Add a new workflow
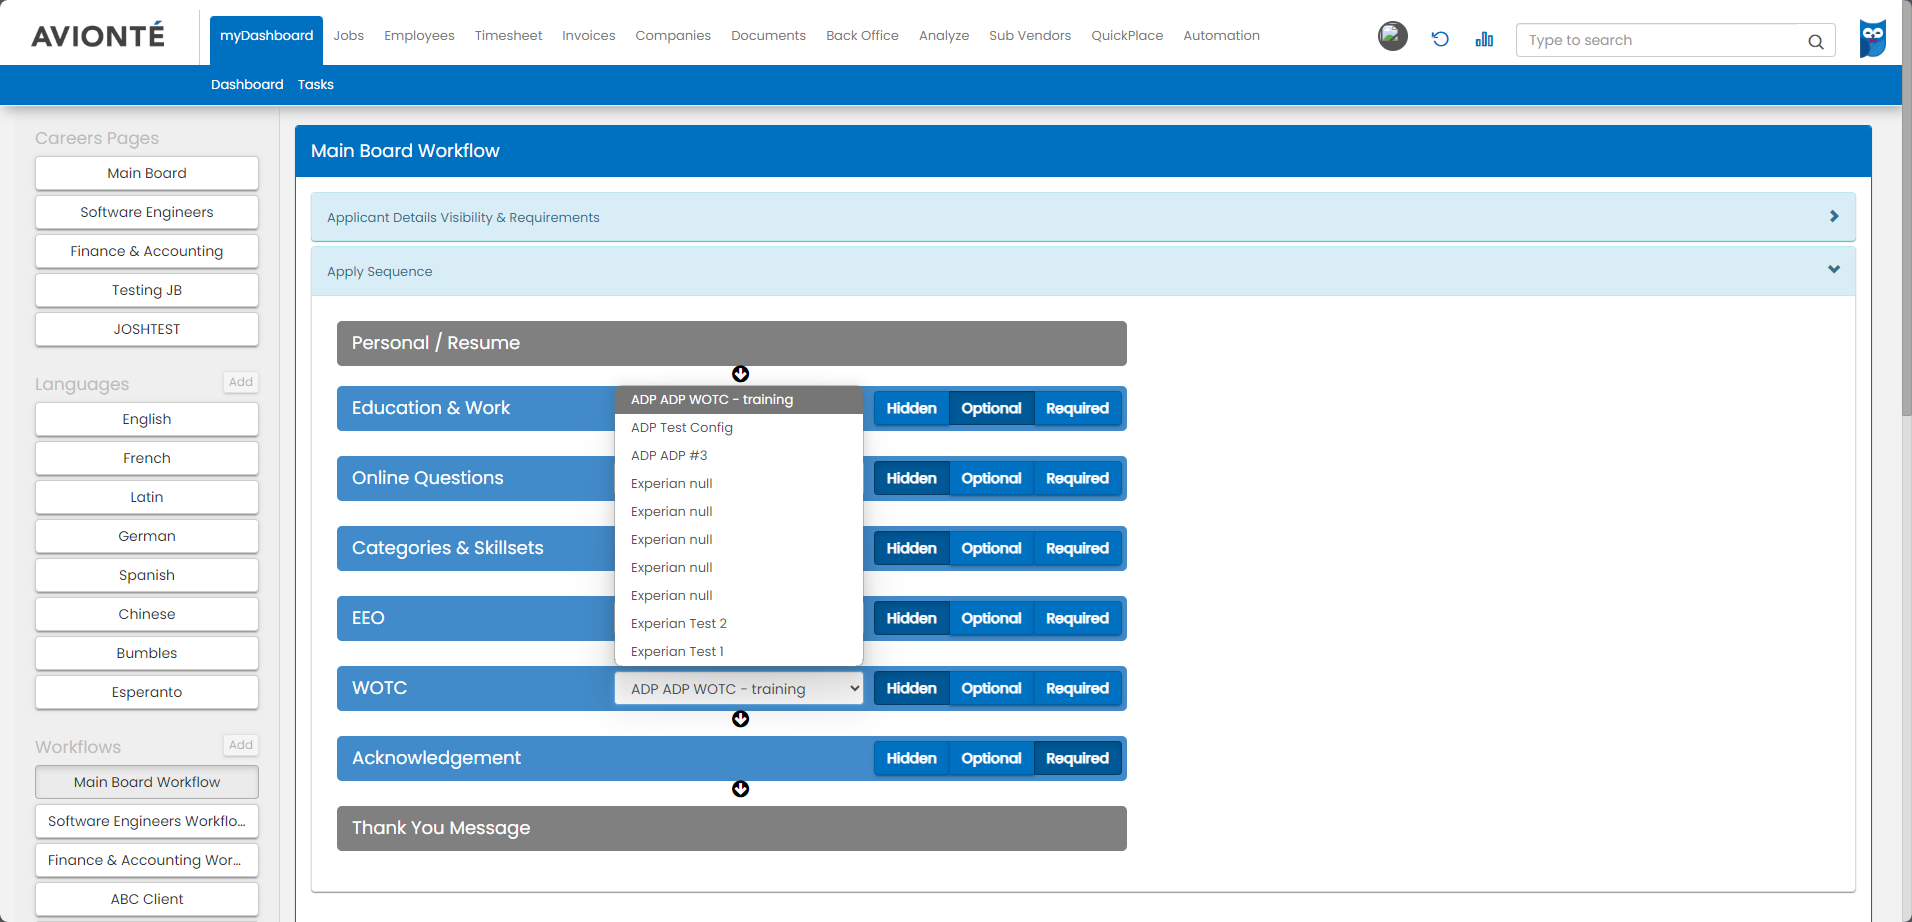Screen dimensions: 1912x922 (x=241, y=745)
